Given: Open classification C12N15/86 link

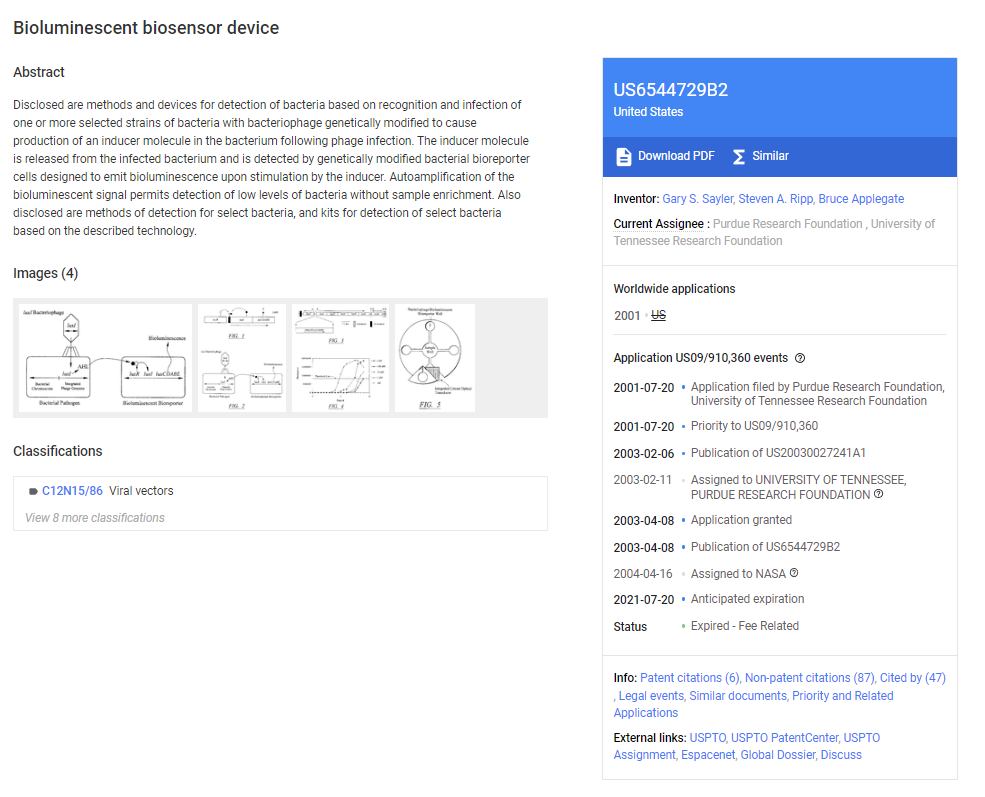Looking at the screenshot, I should pos(72,491).
